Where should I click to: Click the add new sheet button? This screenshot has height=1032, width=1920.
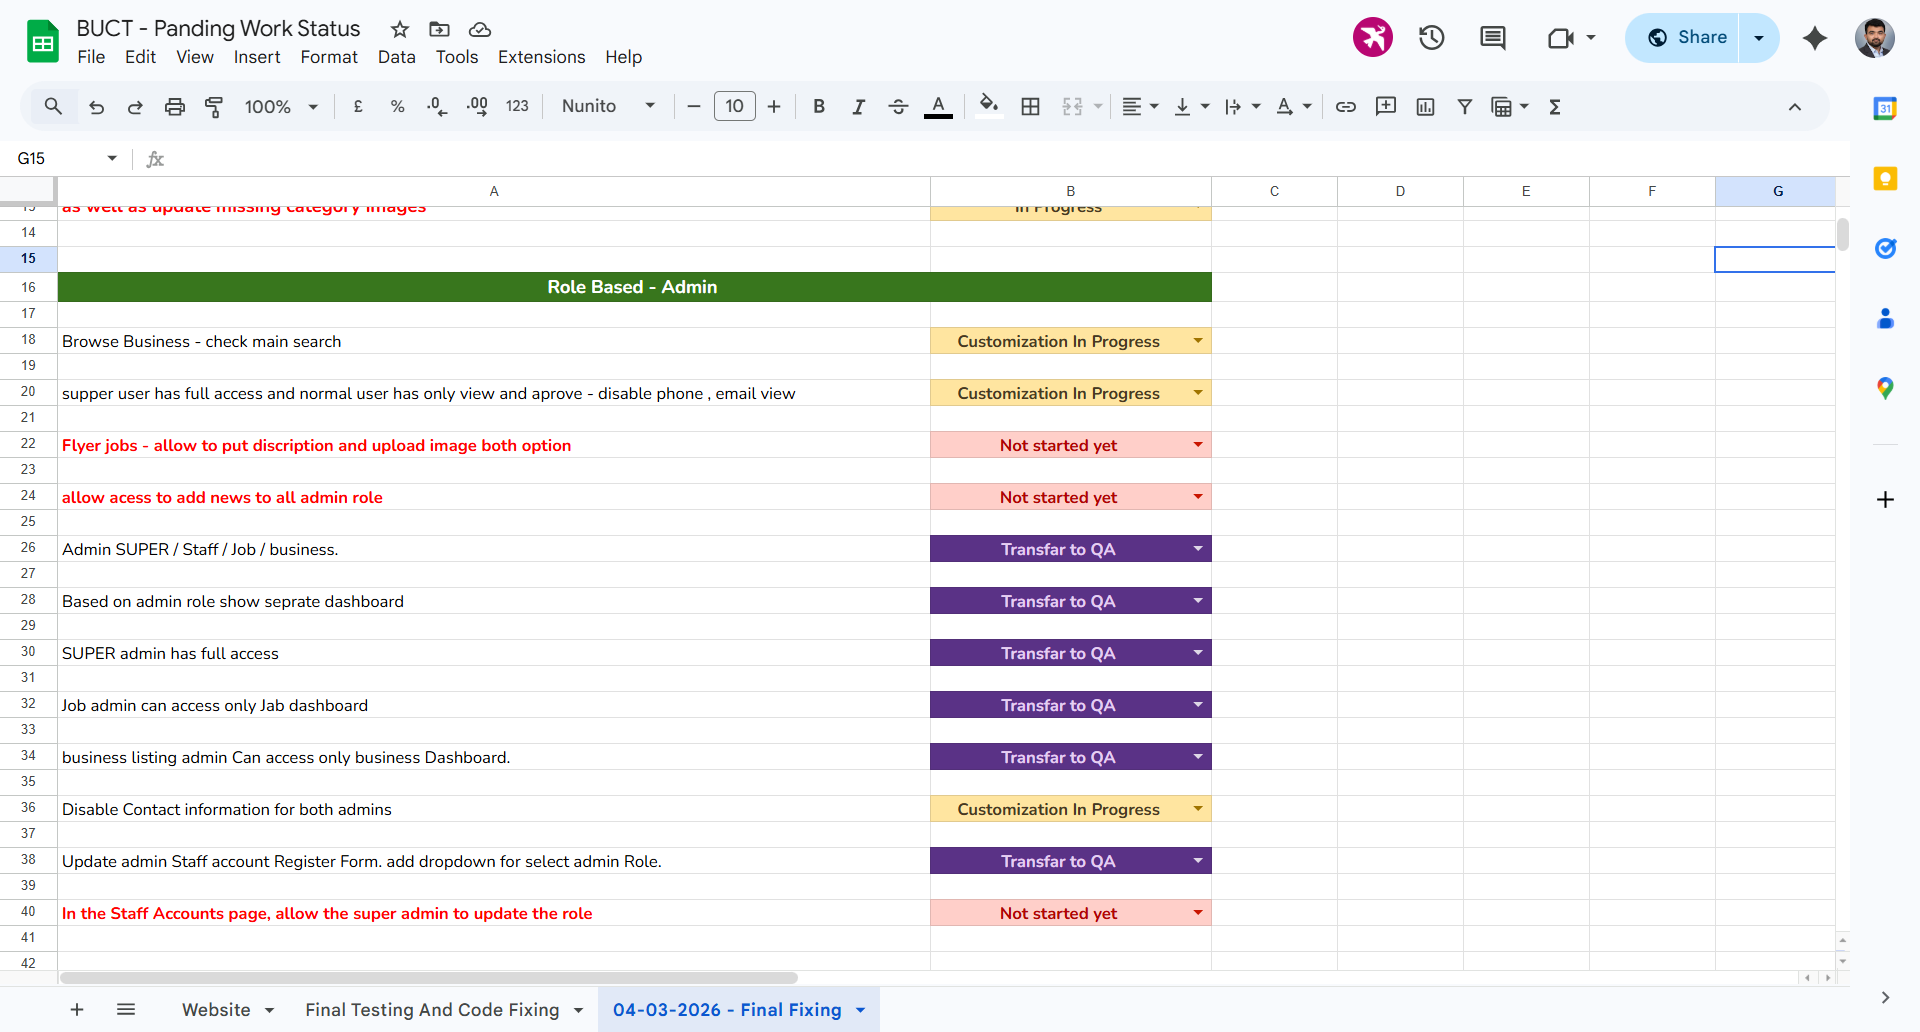[x=77, y=1010]
